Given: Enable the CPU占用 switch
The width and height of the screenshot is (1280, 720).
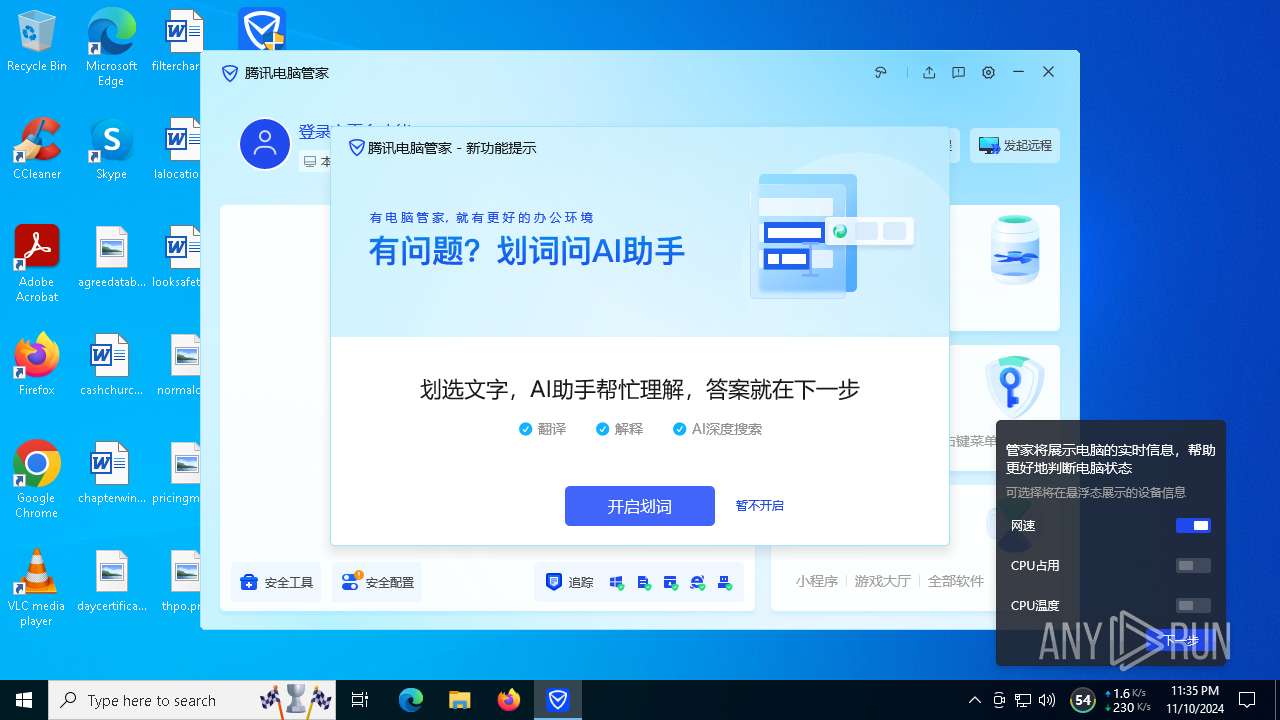Looking at the screenshot, I should point(1193,565).
